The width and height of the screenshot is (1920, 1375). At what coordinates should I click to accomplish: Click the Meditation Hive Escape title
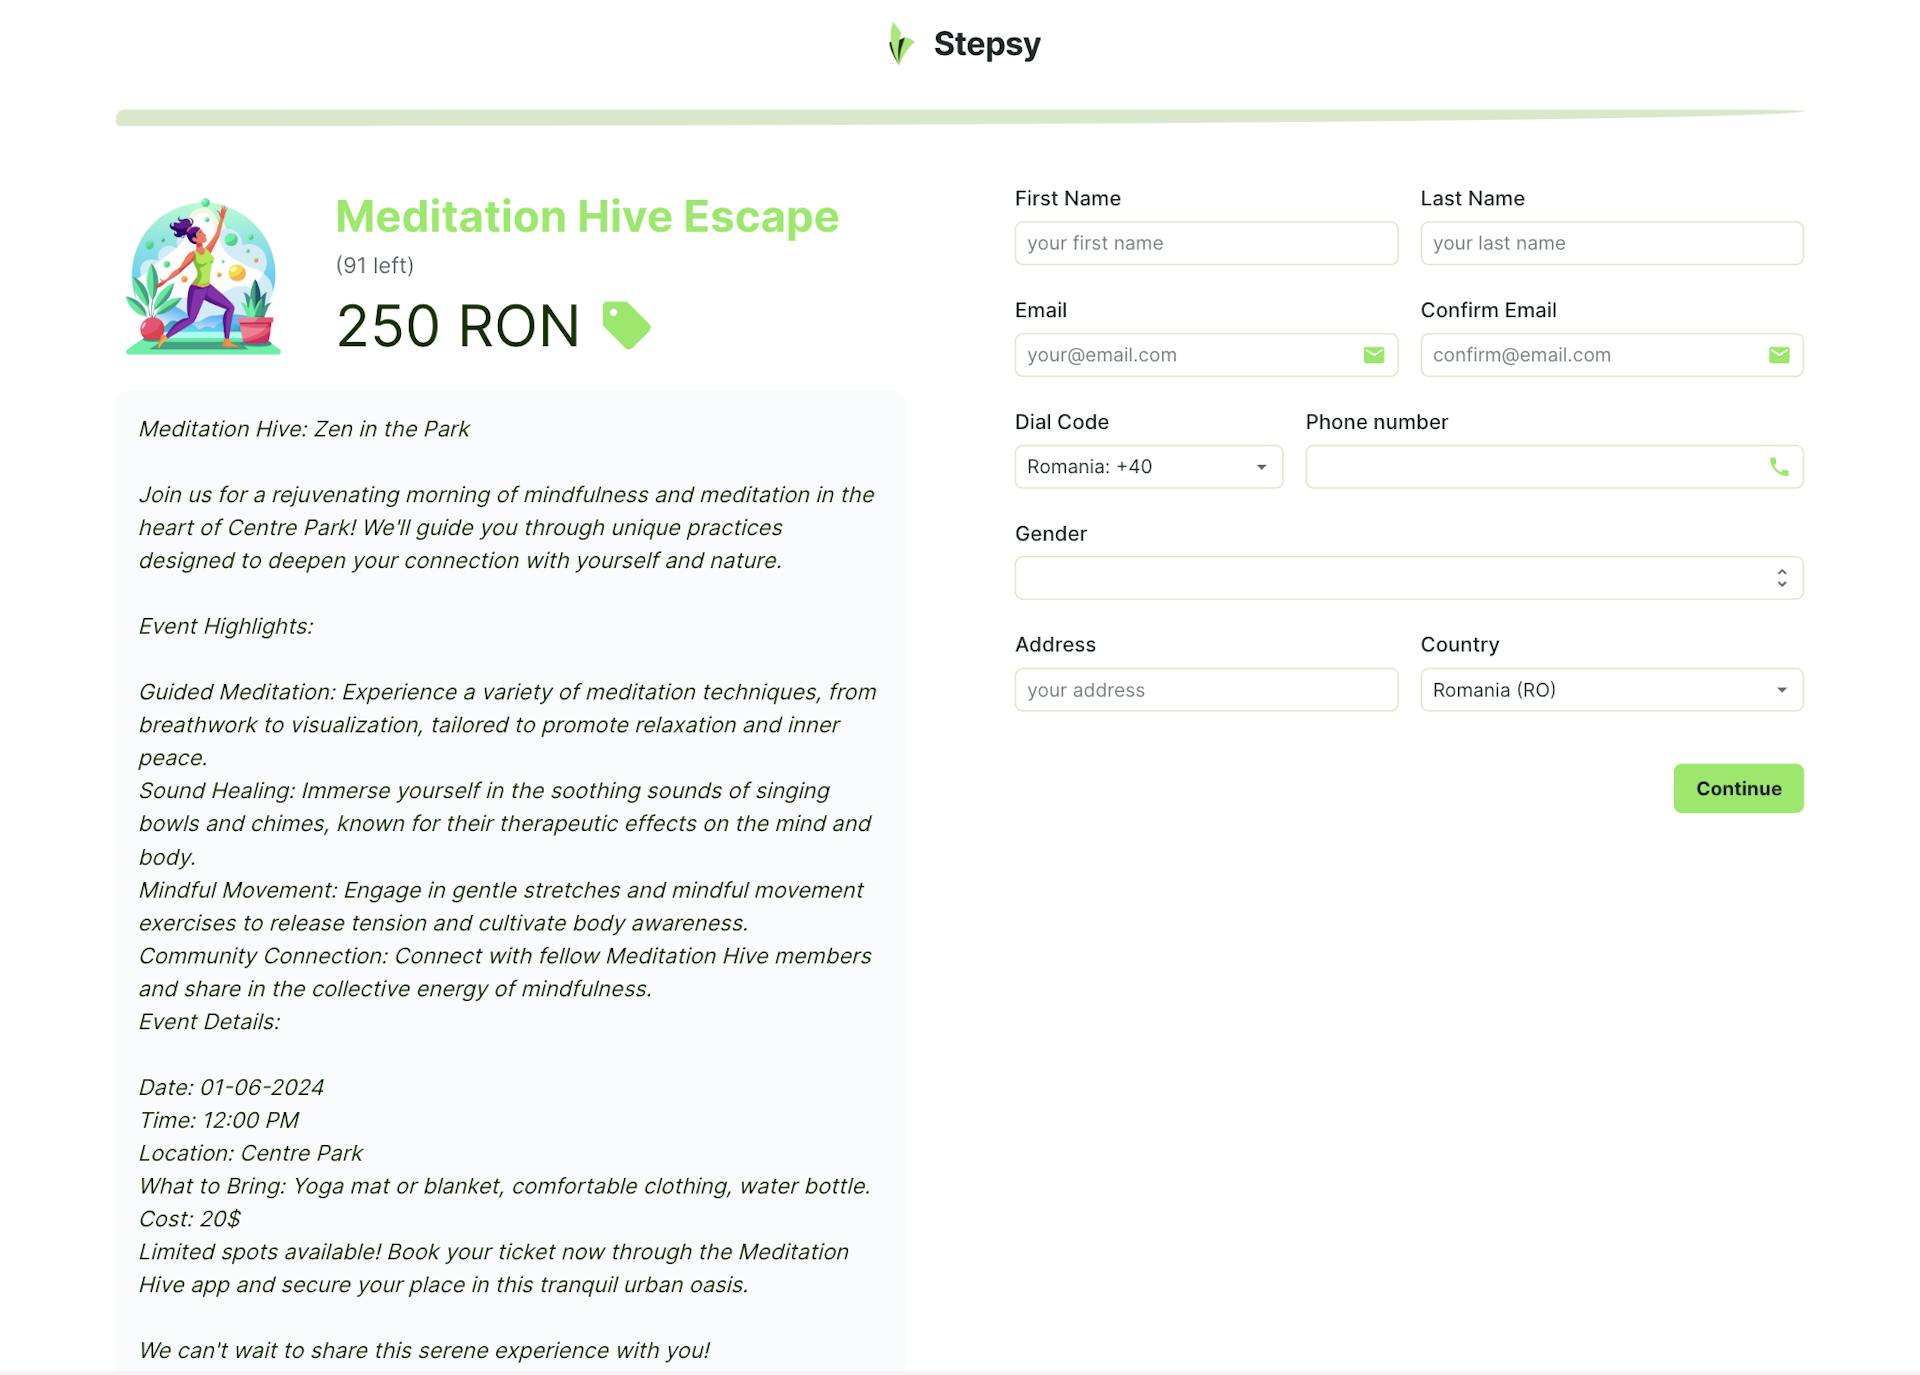(587, 217)
